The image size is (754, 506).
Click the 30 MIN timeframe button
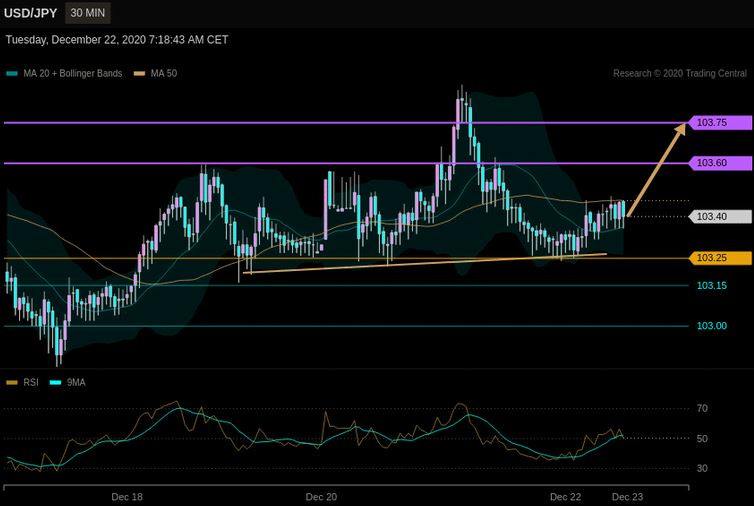pyautogui.click(x=88, y=13)
